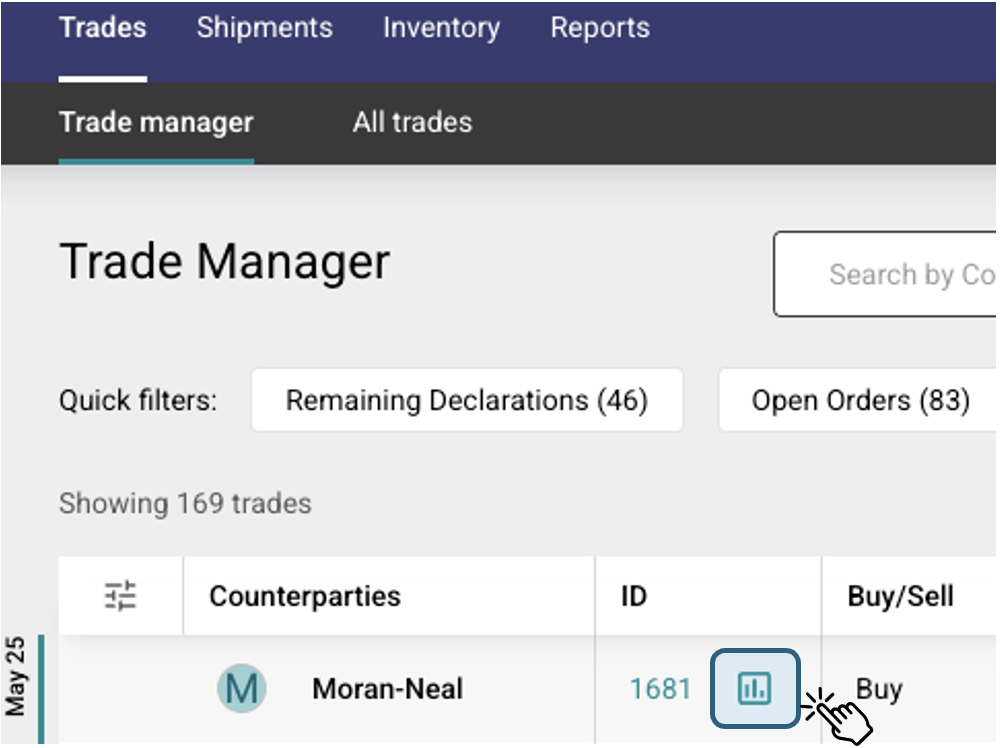Open the bar chart icon beside trade 1681
1000x748 pixels.
pyautogui.click(x=757, y=688)
